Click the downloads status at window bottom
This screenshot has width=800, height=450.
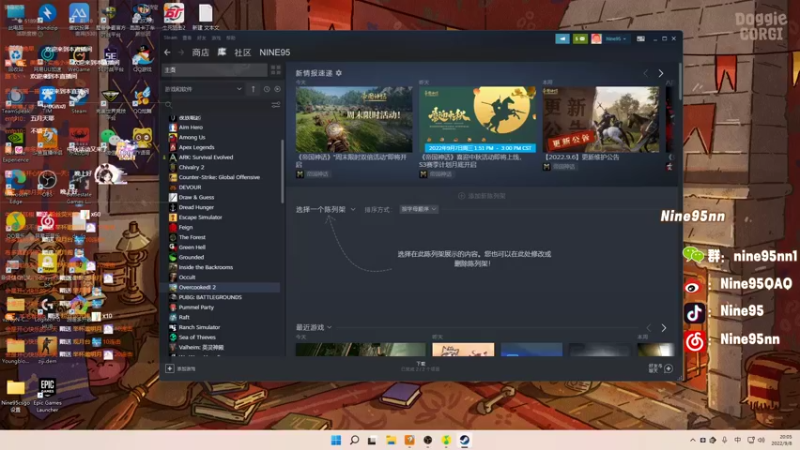coord(420,366)
